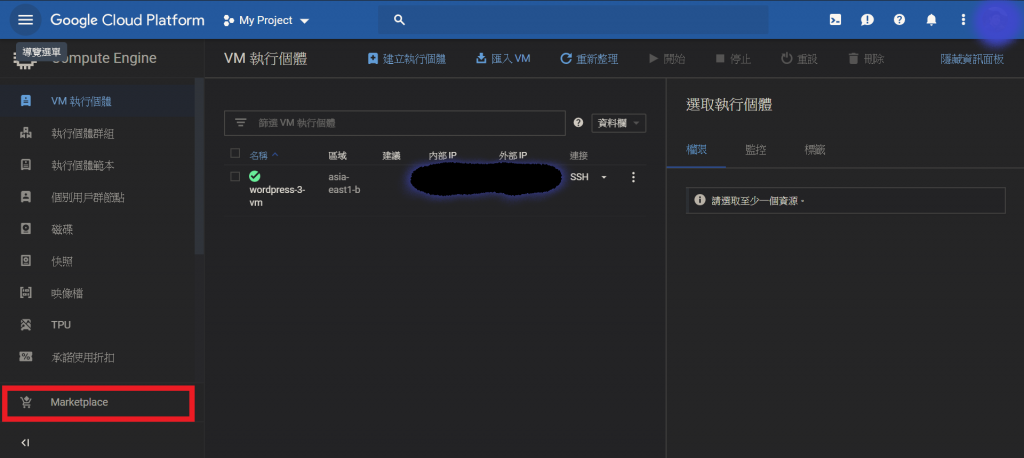Toggle the select-all checkbox in table header
The image size is (1024, 458).
coord(235,154)
